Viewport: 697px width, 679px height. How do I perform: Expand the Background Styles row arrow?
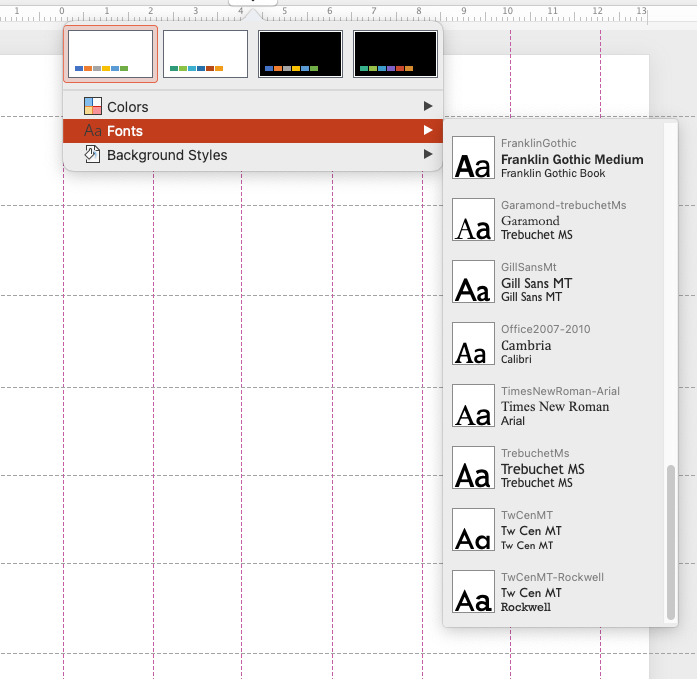pyautogui.click(x=428, y=154)
